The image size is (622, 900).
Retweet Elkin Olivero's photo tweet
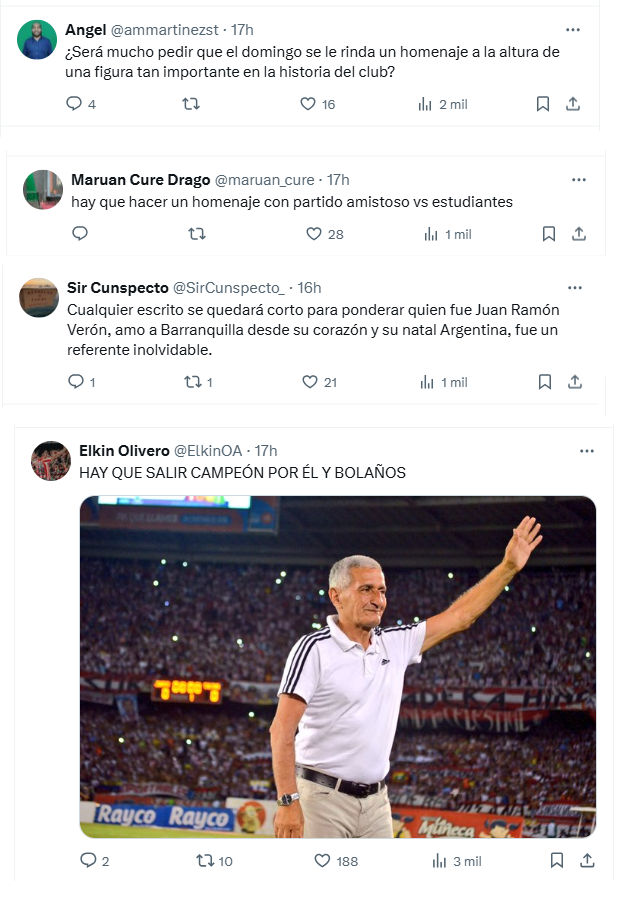(204, 860)
